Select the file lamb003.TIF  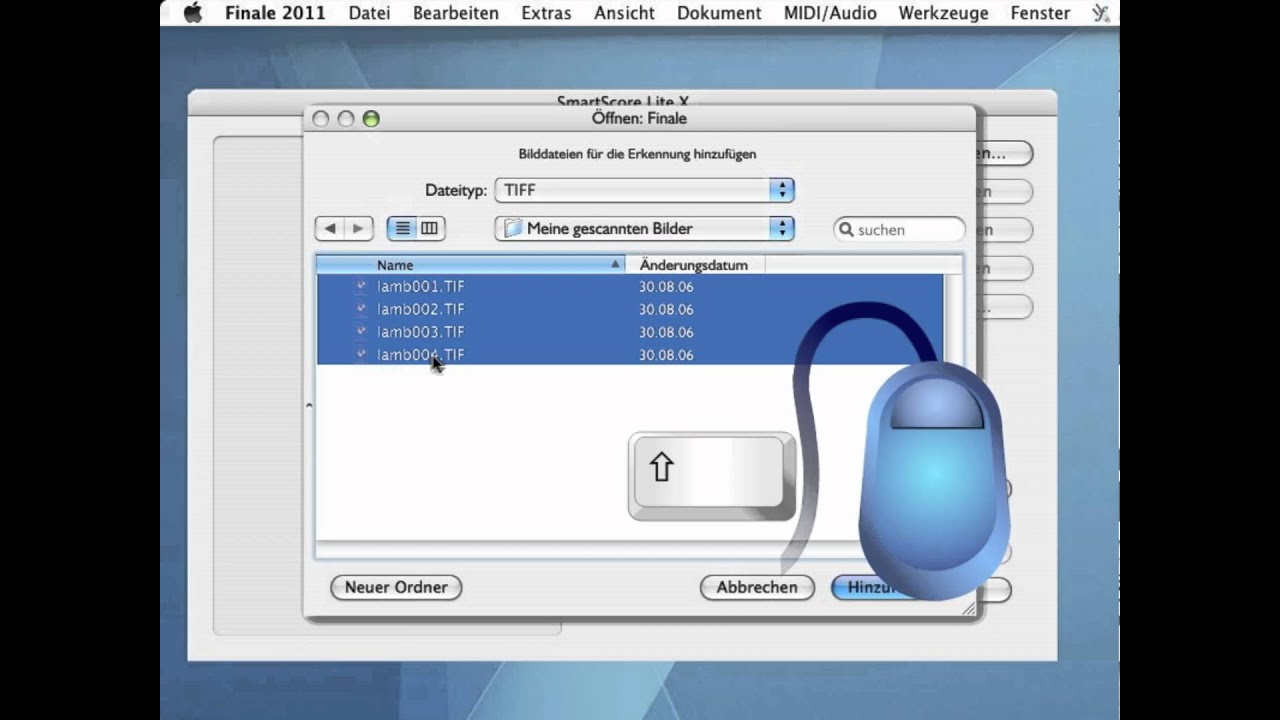click(x=630, y=332)
